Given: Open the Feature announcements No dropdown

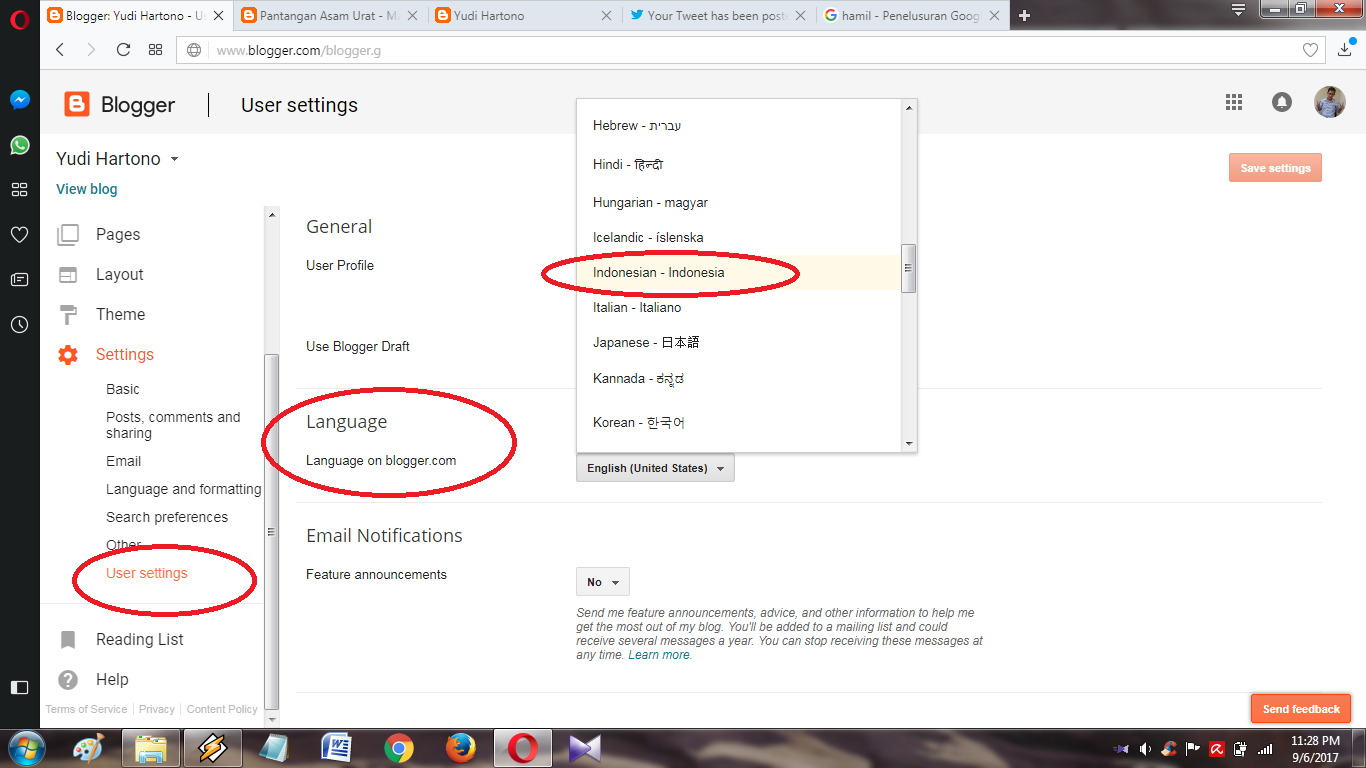Looking at the screenshot, I should tap(603, 582).
